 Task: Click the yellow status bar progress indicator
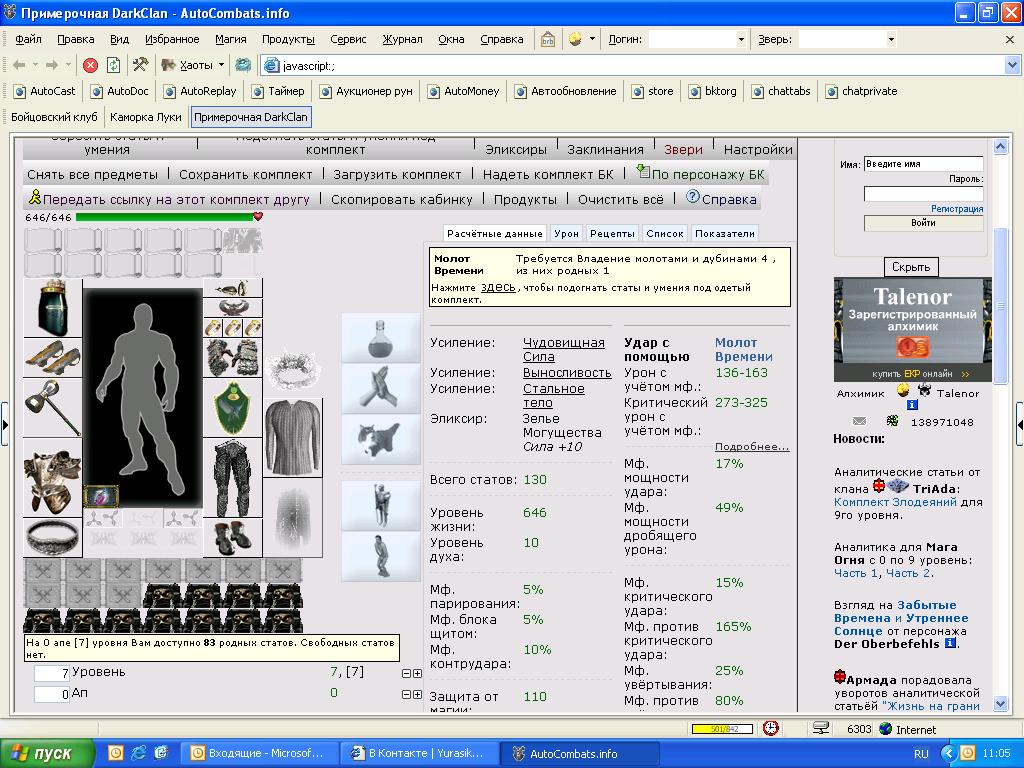(722, 729)
